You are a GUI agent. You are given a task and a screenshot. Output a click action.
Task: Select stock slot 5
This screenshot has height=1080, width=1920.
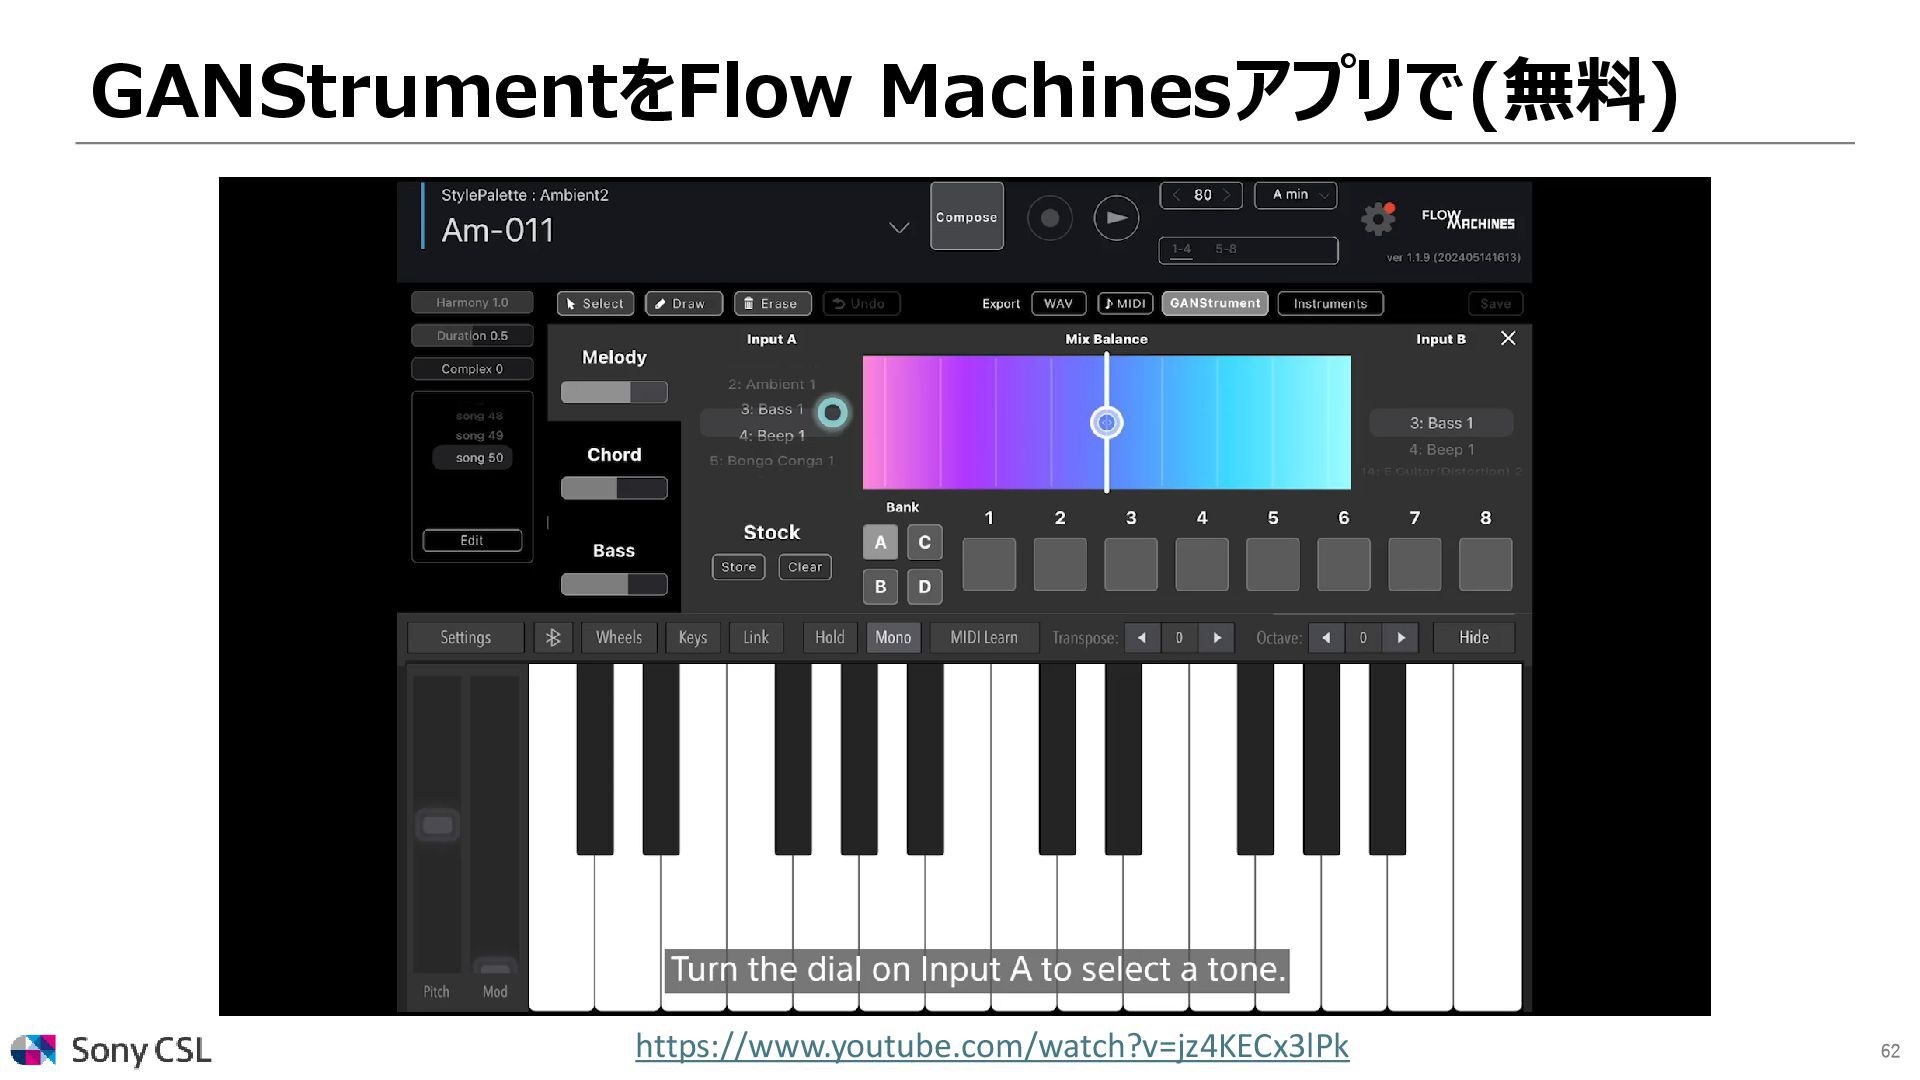click(1273, 564)
